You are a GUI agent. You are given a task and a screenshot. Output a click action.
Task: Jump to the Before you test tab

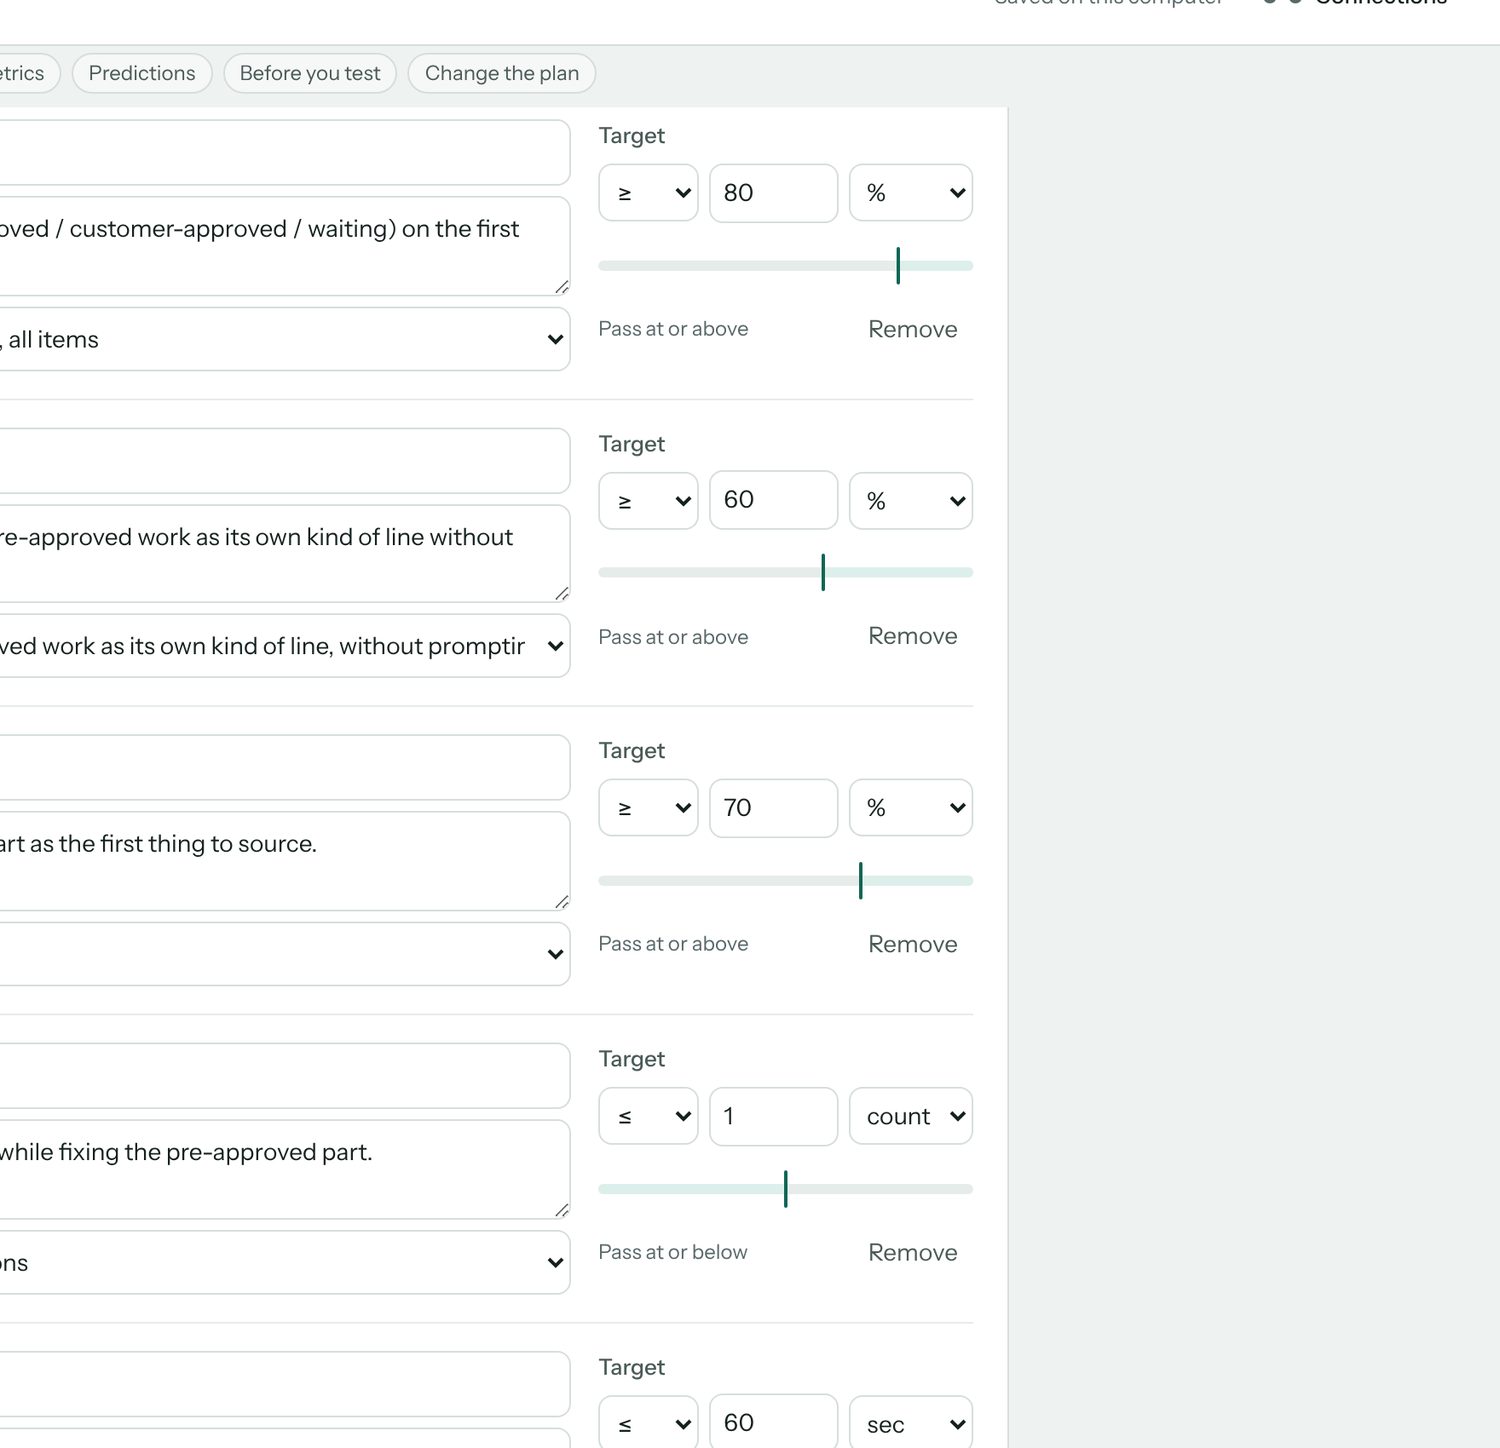point(310,73)
